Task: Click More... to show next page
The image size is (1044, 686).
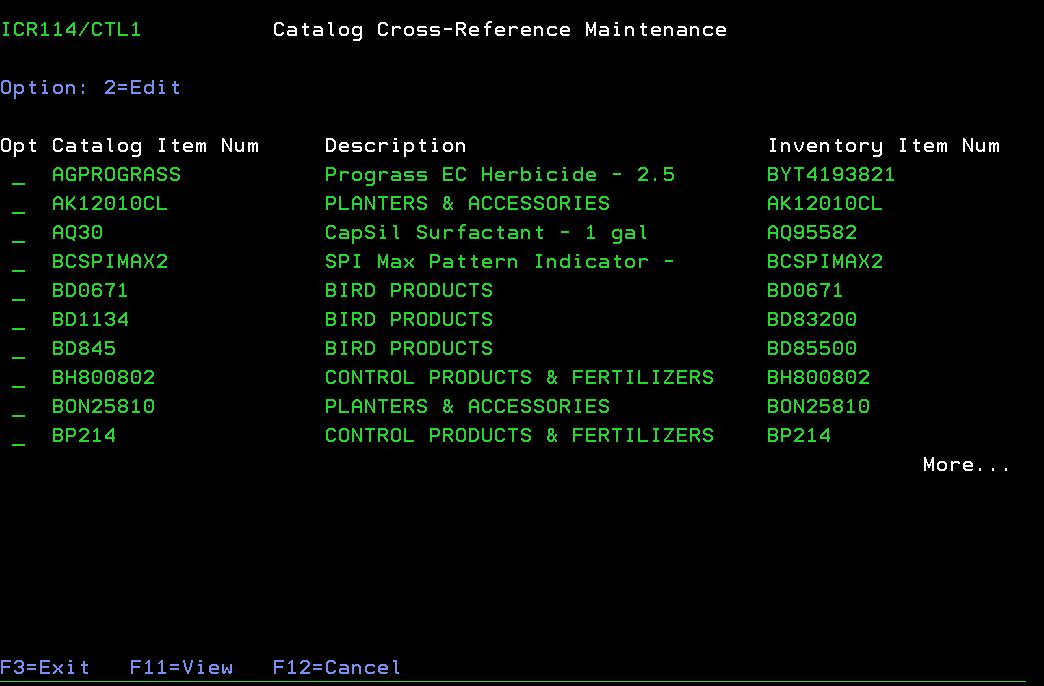Action: (965, 465)
